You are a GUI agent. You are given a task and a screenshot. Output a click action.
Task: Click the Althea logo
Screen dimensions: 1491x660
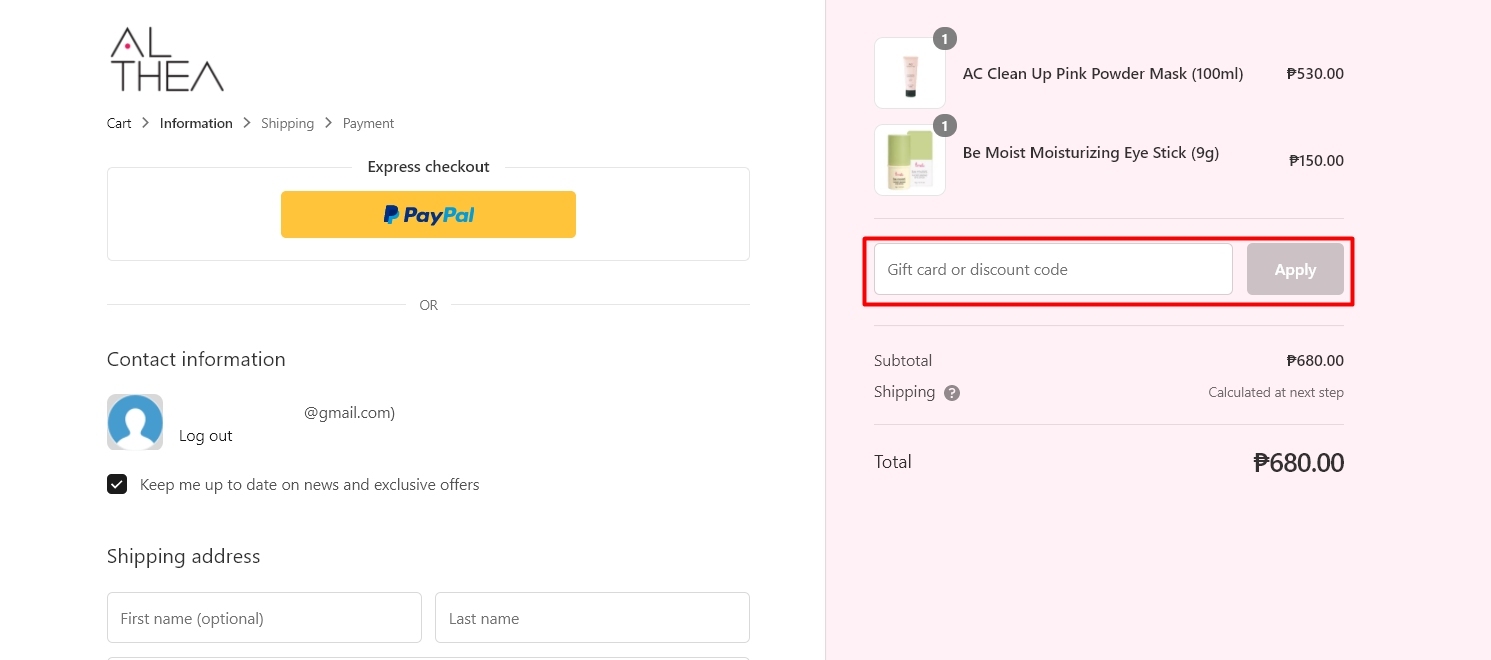(x=165, y=58)
